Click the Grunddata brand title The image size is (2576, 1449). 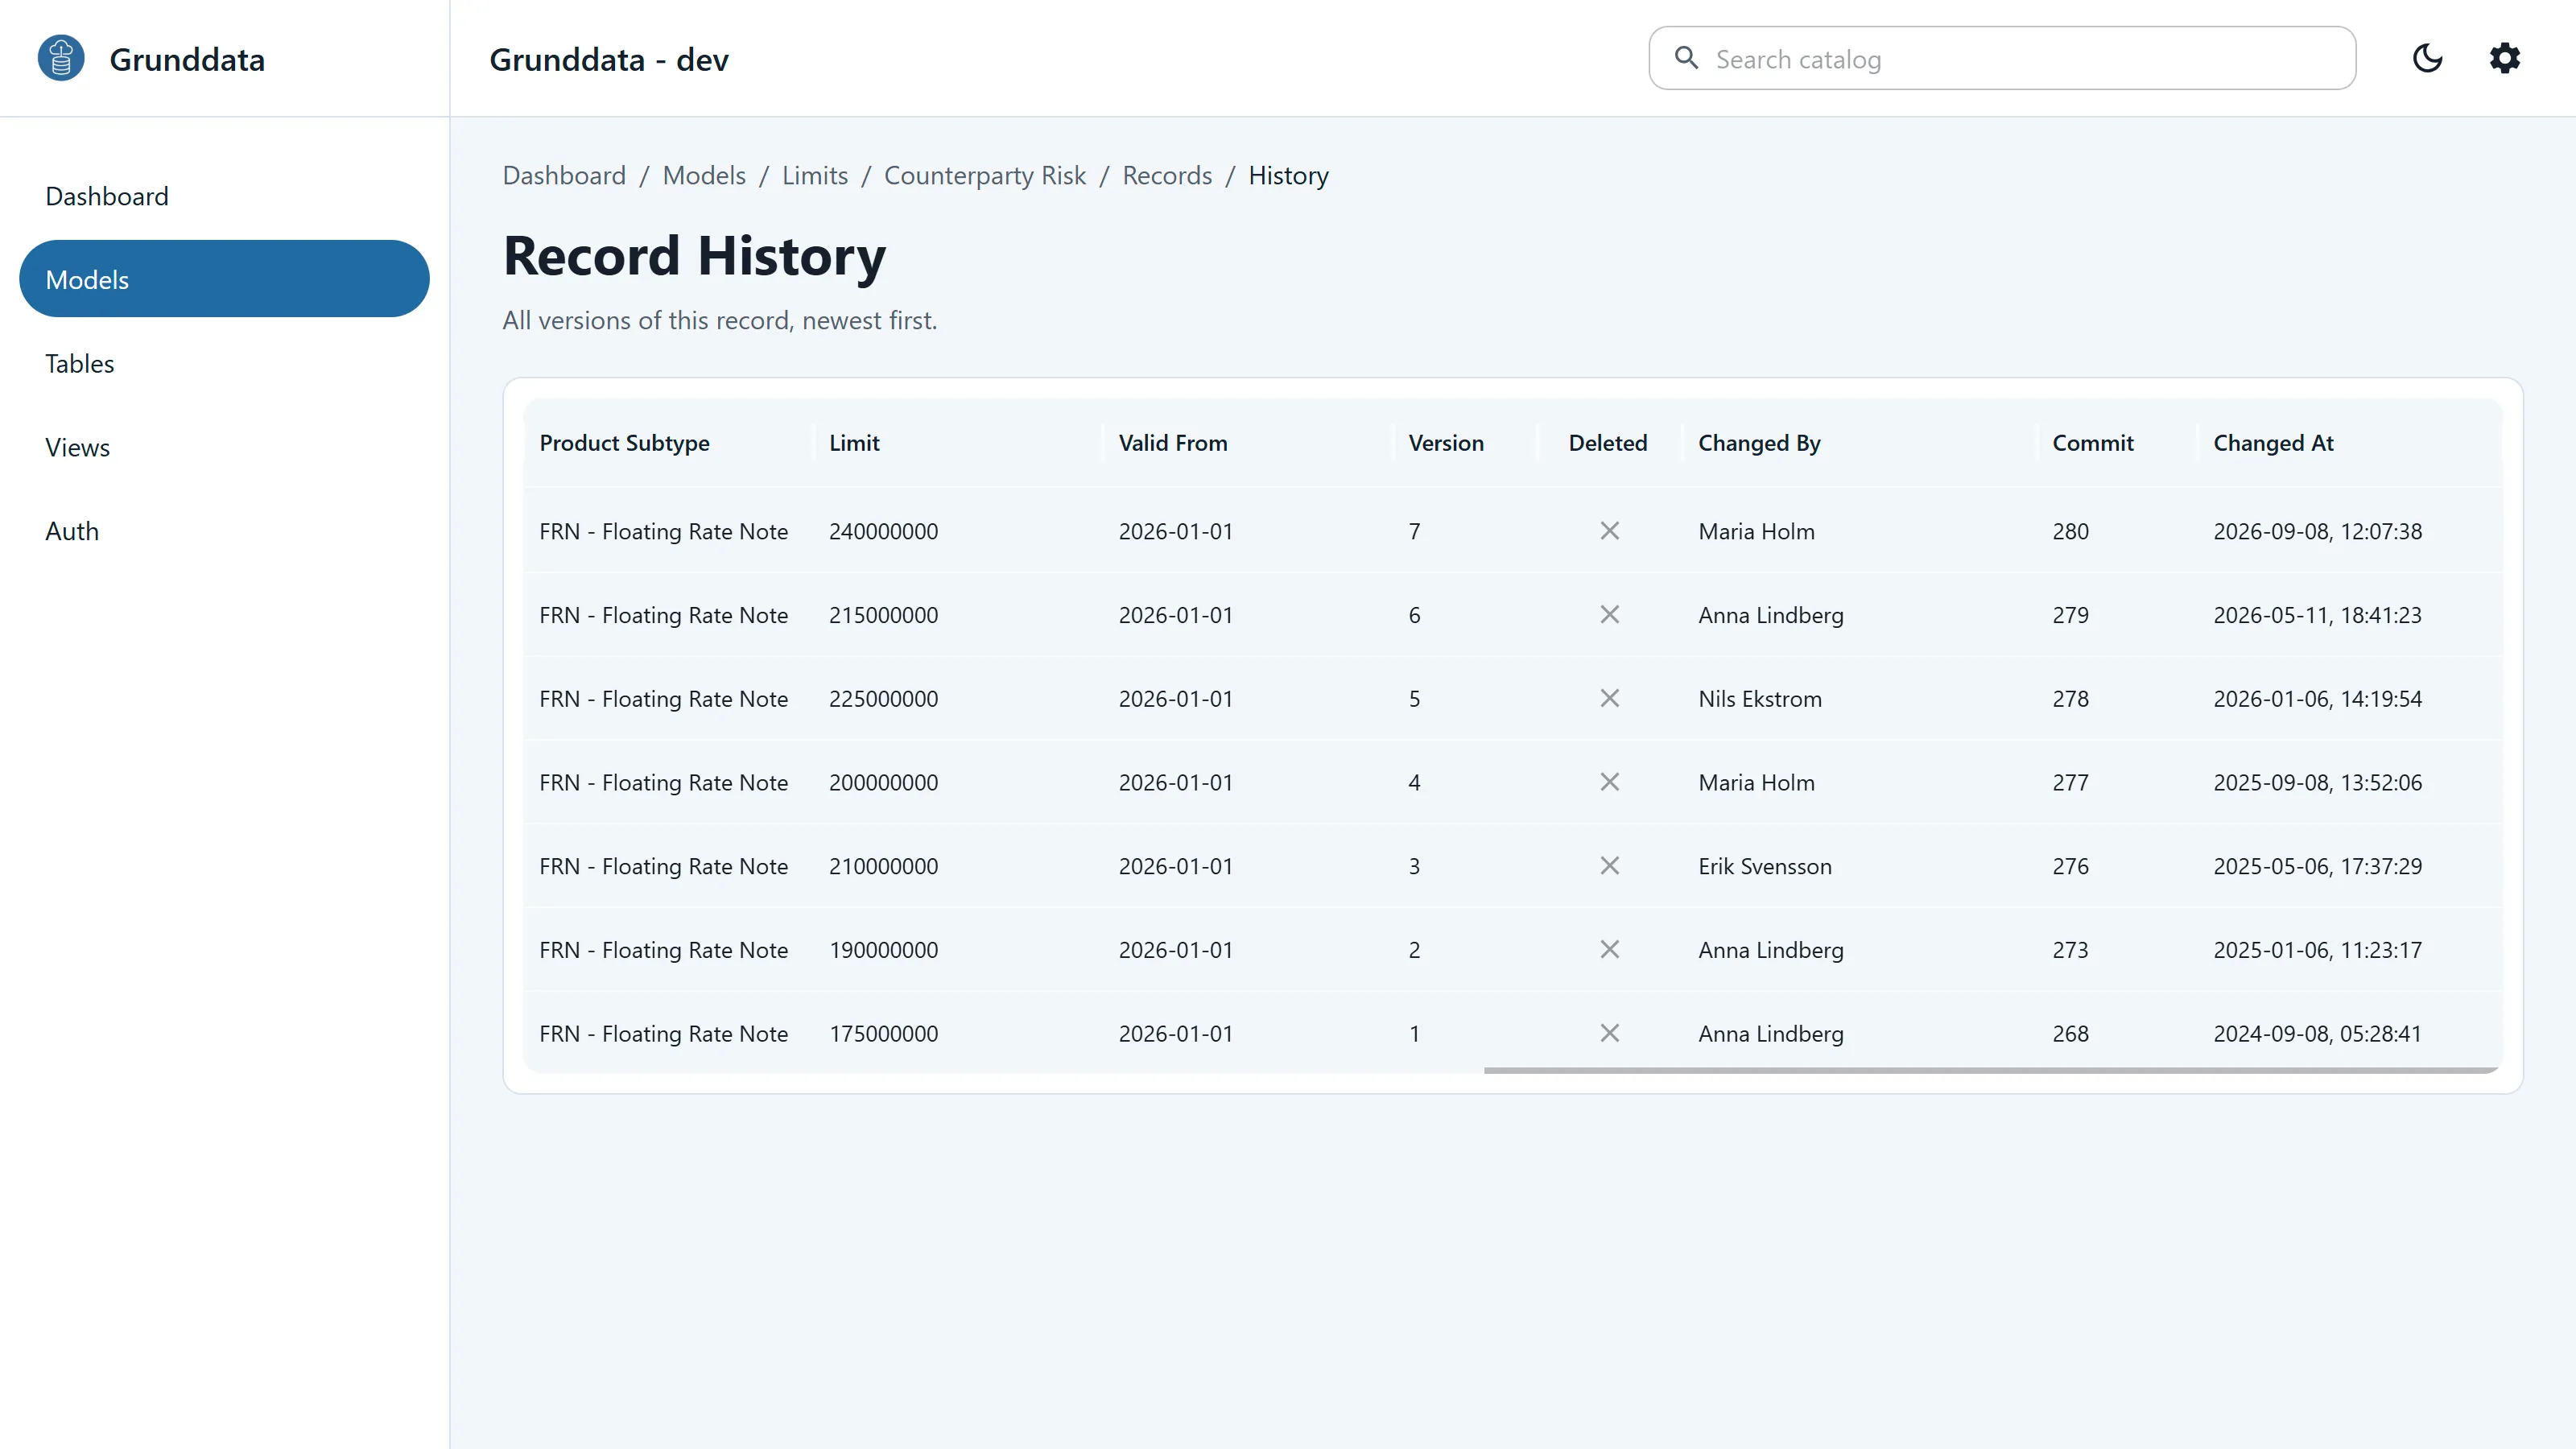(x=187, y=59)
